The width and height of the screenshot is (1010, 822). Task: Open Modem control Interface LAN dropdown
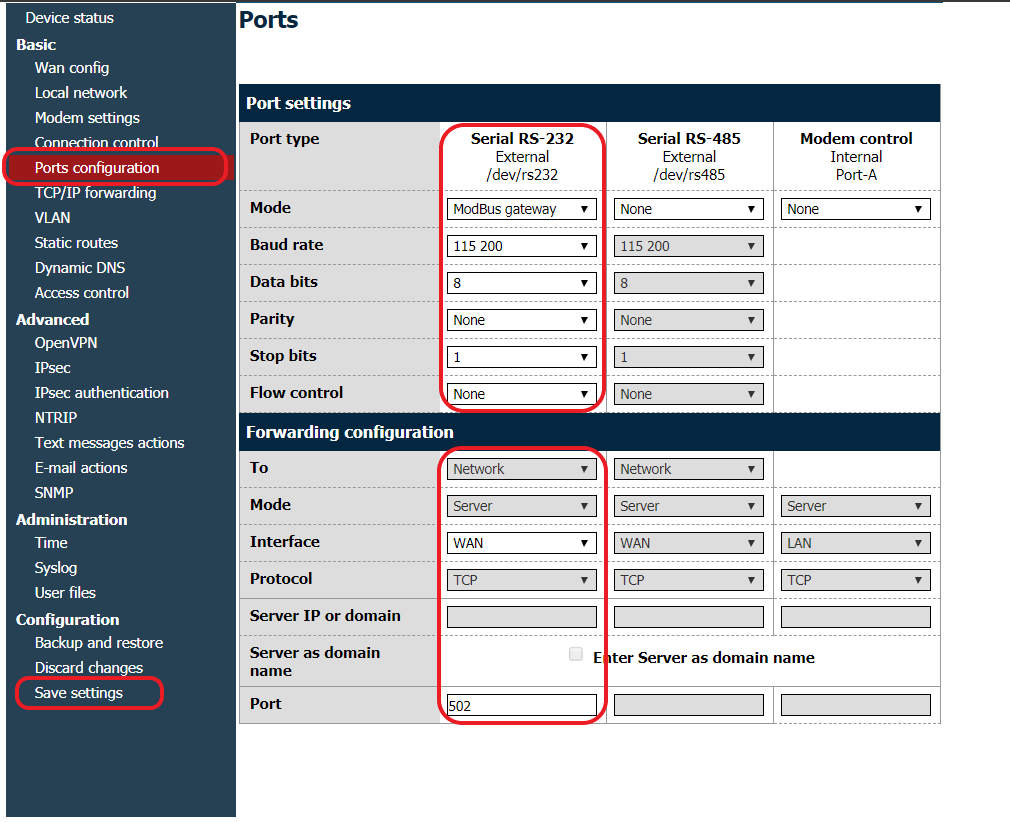855,543
